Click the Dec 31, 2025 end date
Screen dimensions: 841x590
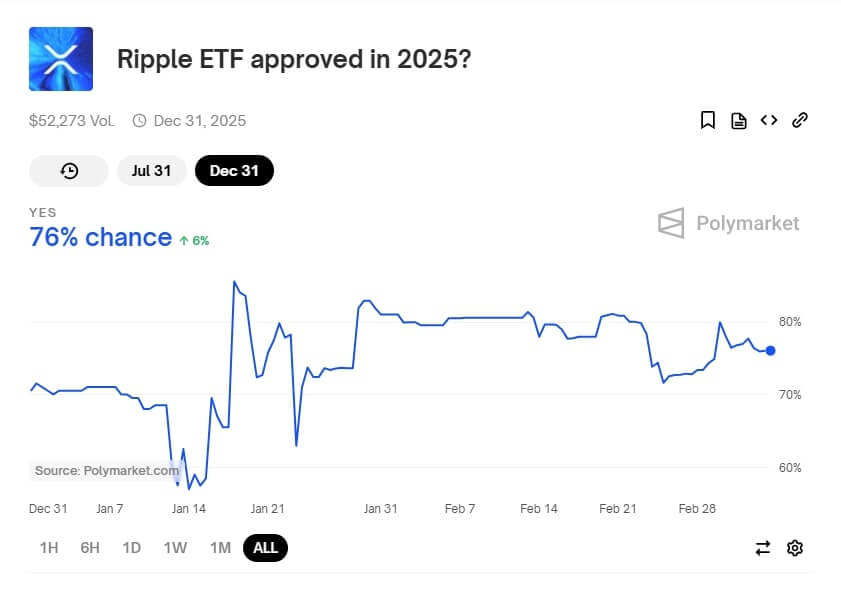pos(199,121)
